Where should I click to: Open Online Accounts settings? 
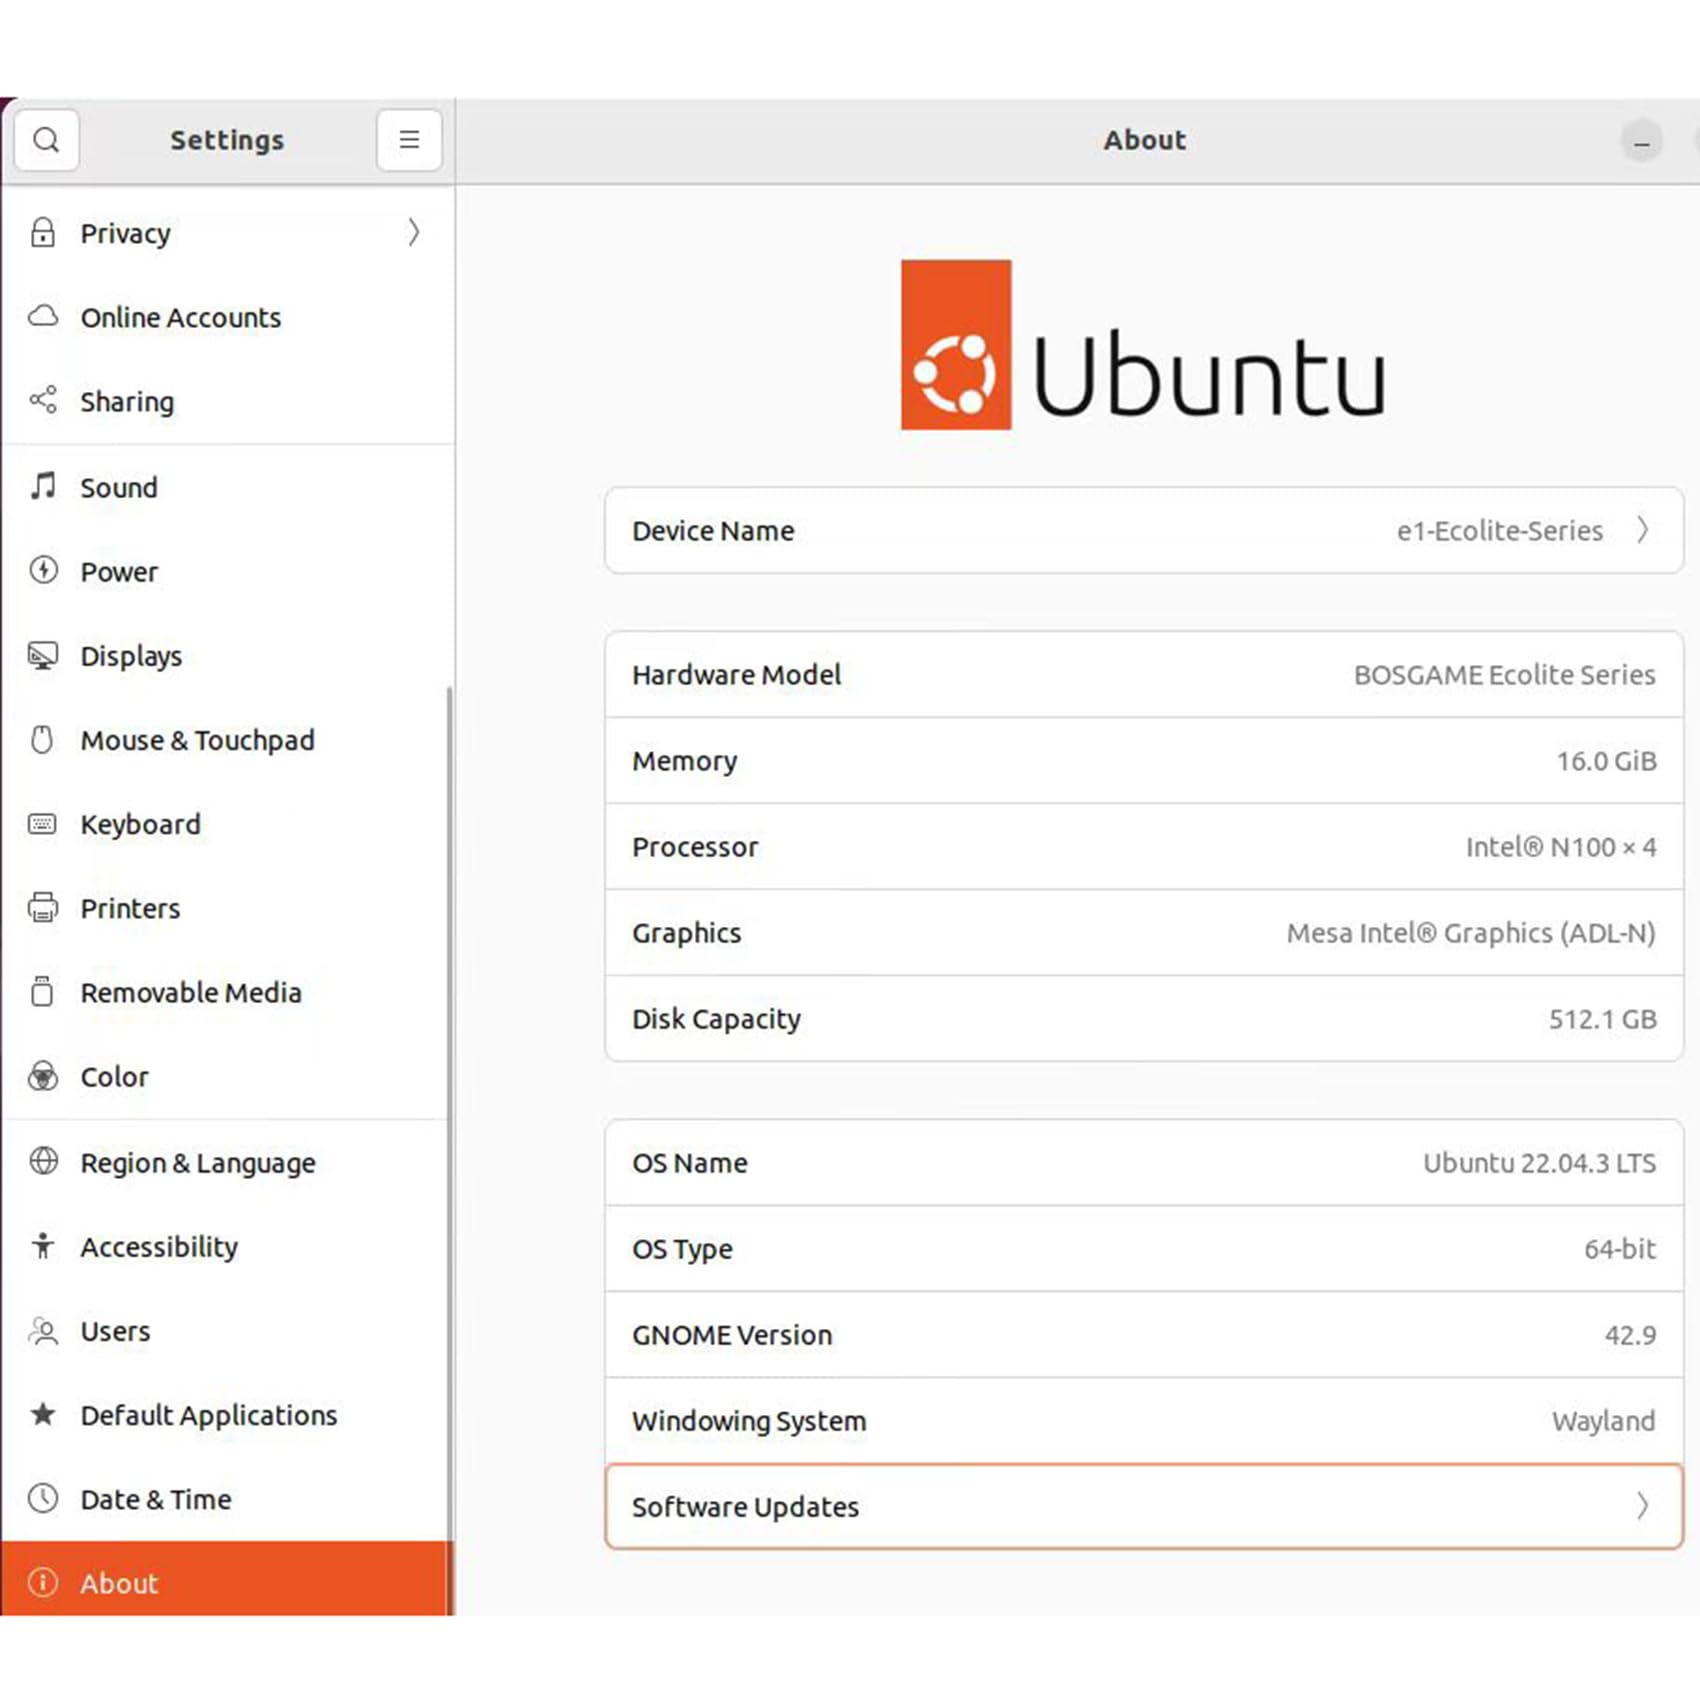[180, 317]
